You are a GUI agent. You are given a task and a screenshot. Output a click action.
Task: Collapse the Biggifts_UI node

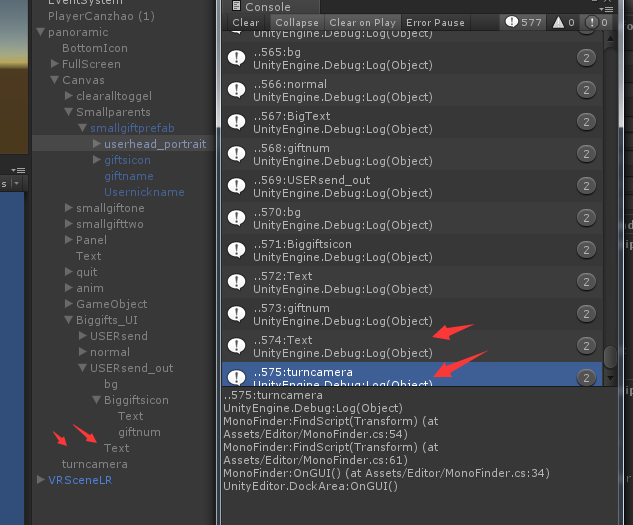(69, 320)
